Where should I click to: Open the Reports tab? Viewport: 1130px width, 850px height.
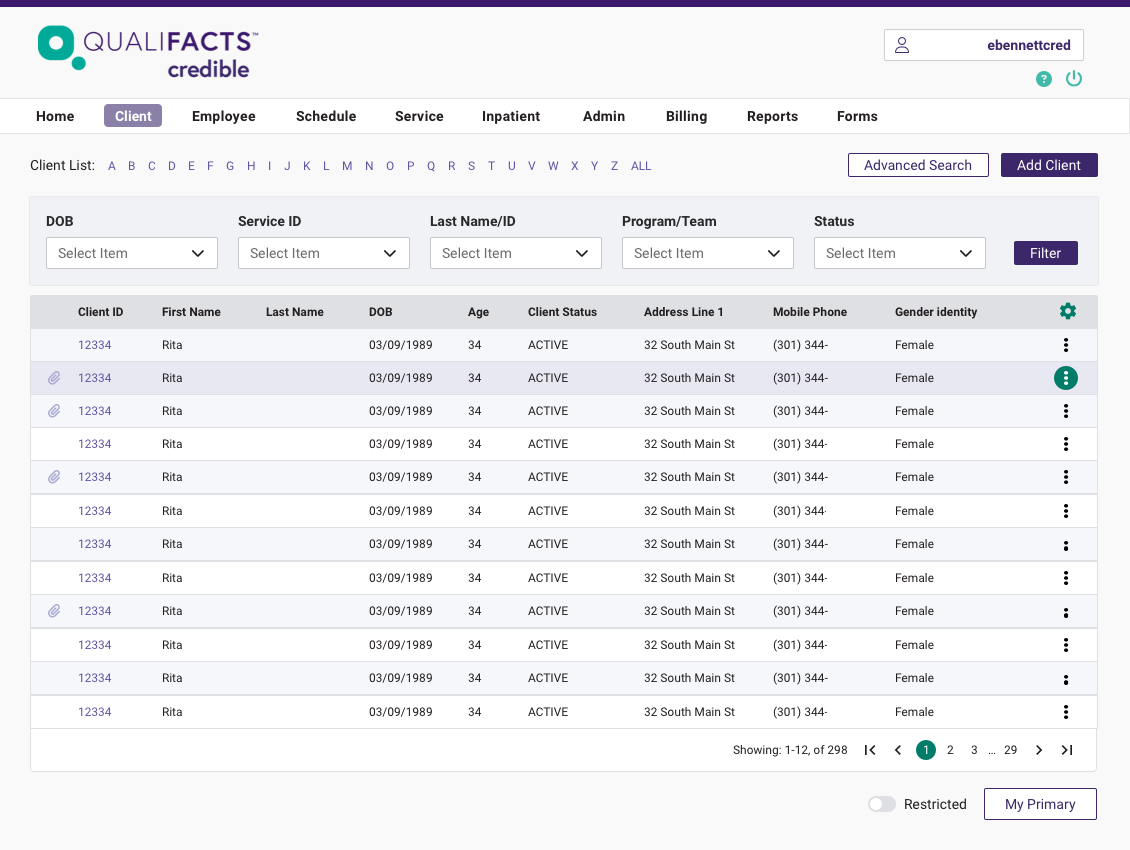click(x=772, y=116)
